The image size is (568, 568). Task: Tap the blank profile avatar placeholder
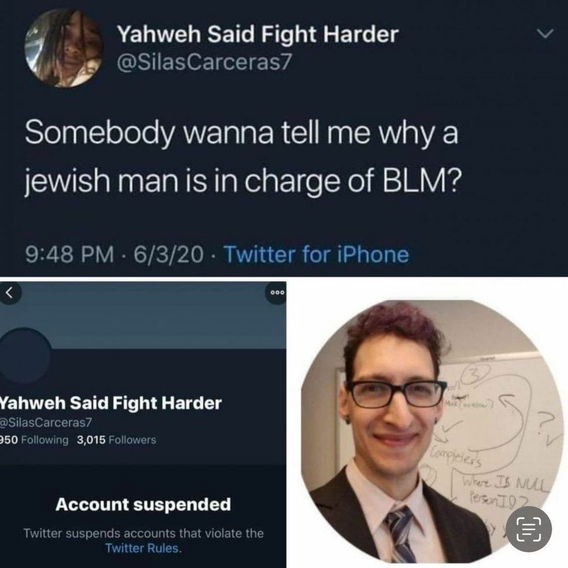click(25, 355)
